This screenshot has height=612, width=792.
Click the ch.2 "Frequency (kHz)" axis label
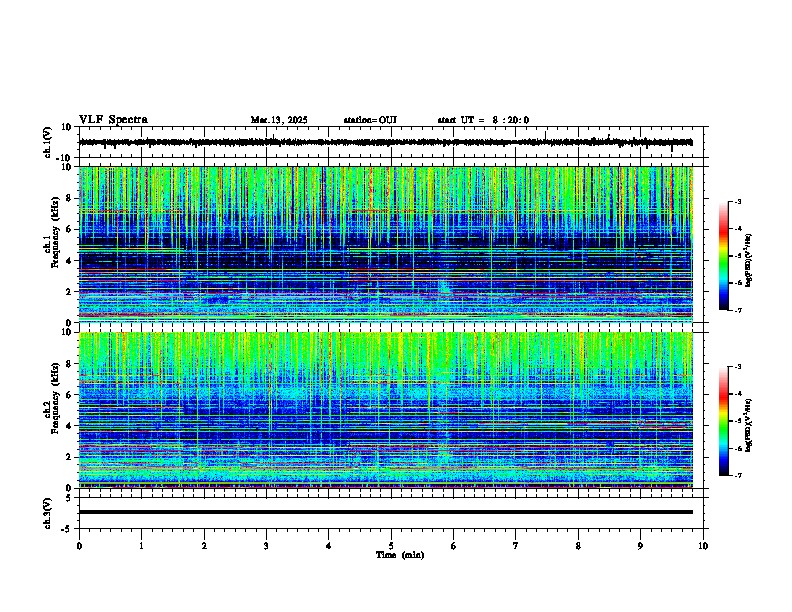(55, 398)
